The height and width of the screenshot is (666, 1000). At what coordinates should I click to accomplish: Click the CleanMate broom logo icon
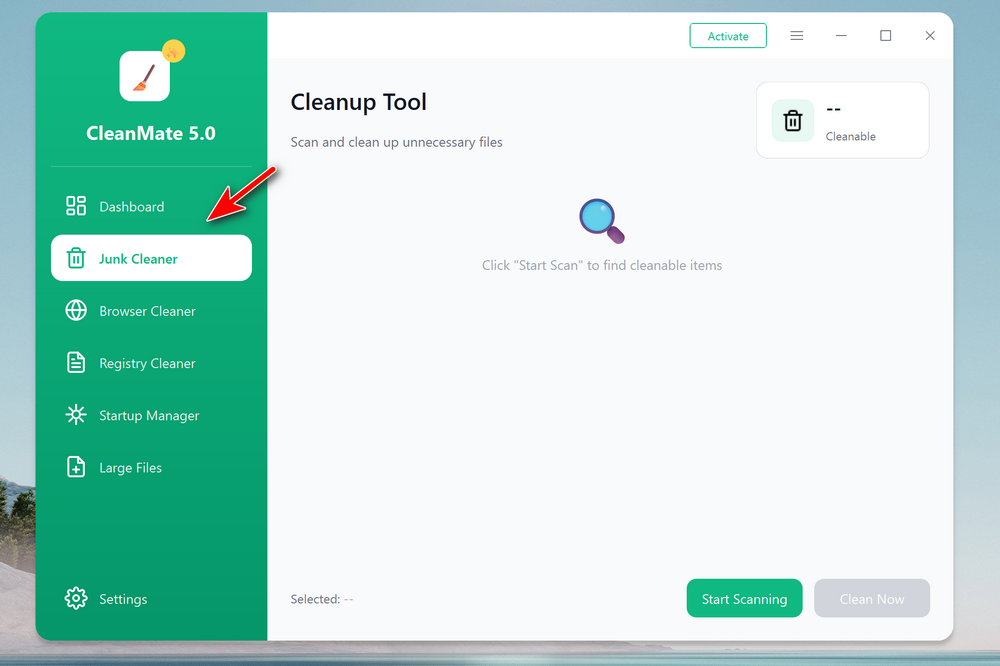[144, 76]
